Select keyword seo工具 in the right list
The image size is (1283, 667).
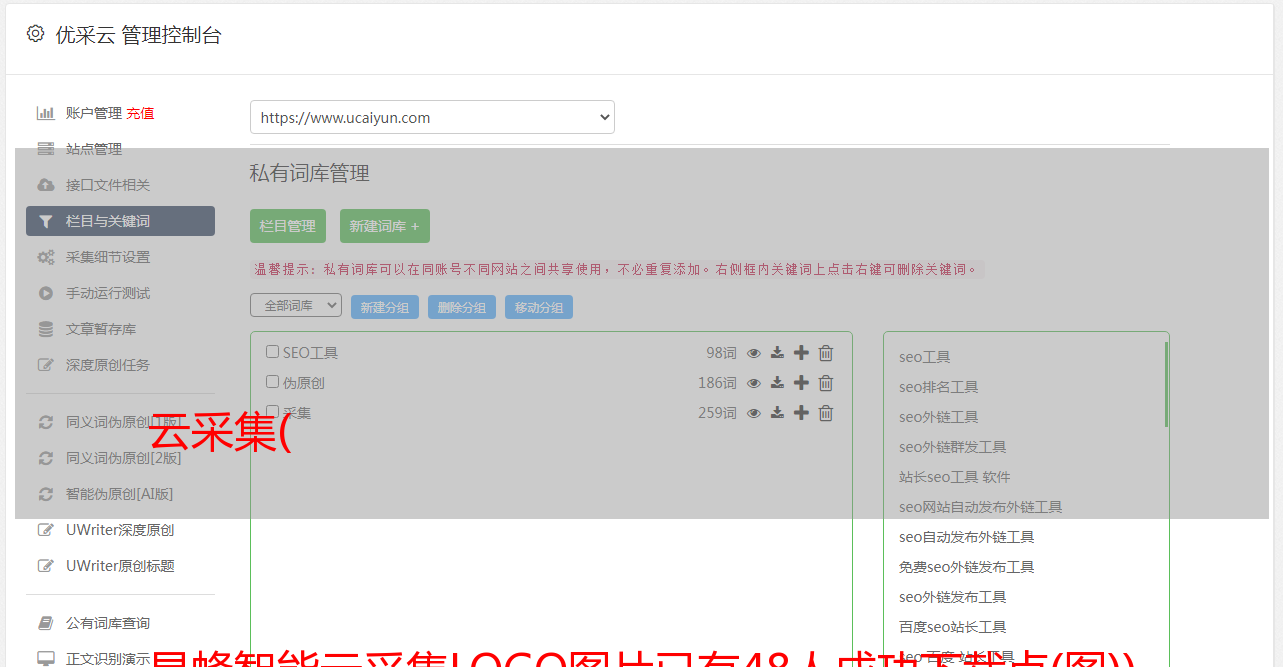[925, 357]
